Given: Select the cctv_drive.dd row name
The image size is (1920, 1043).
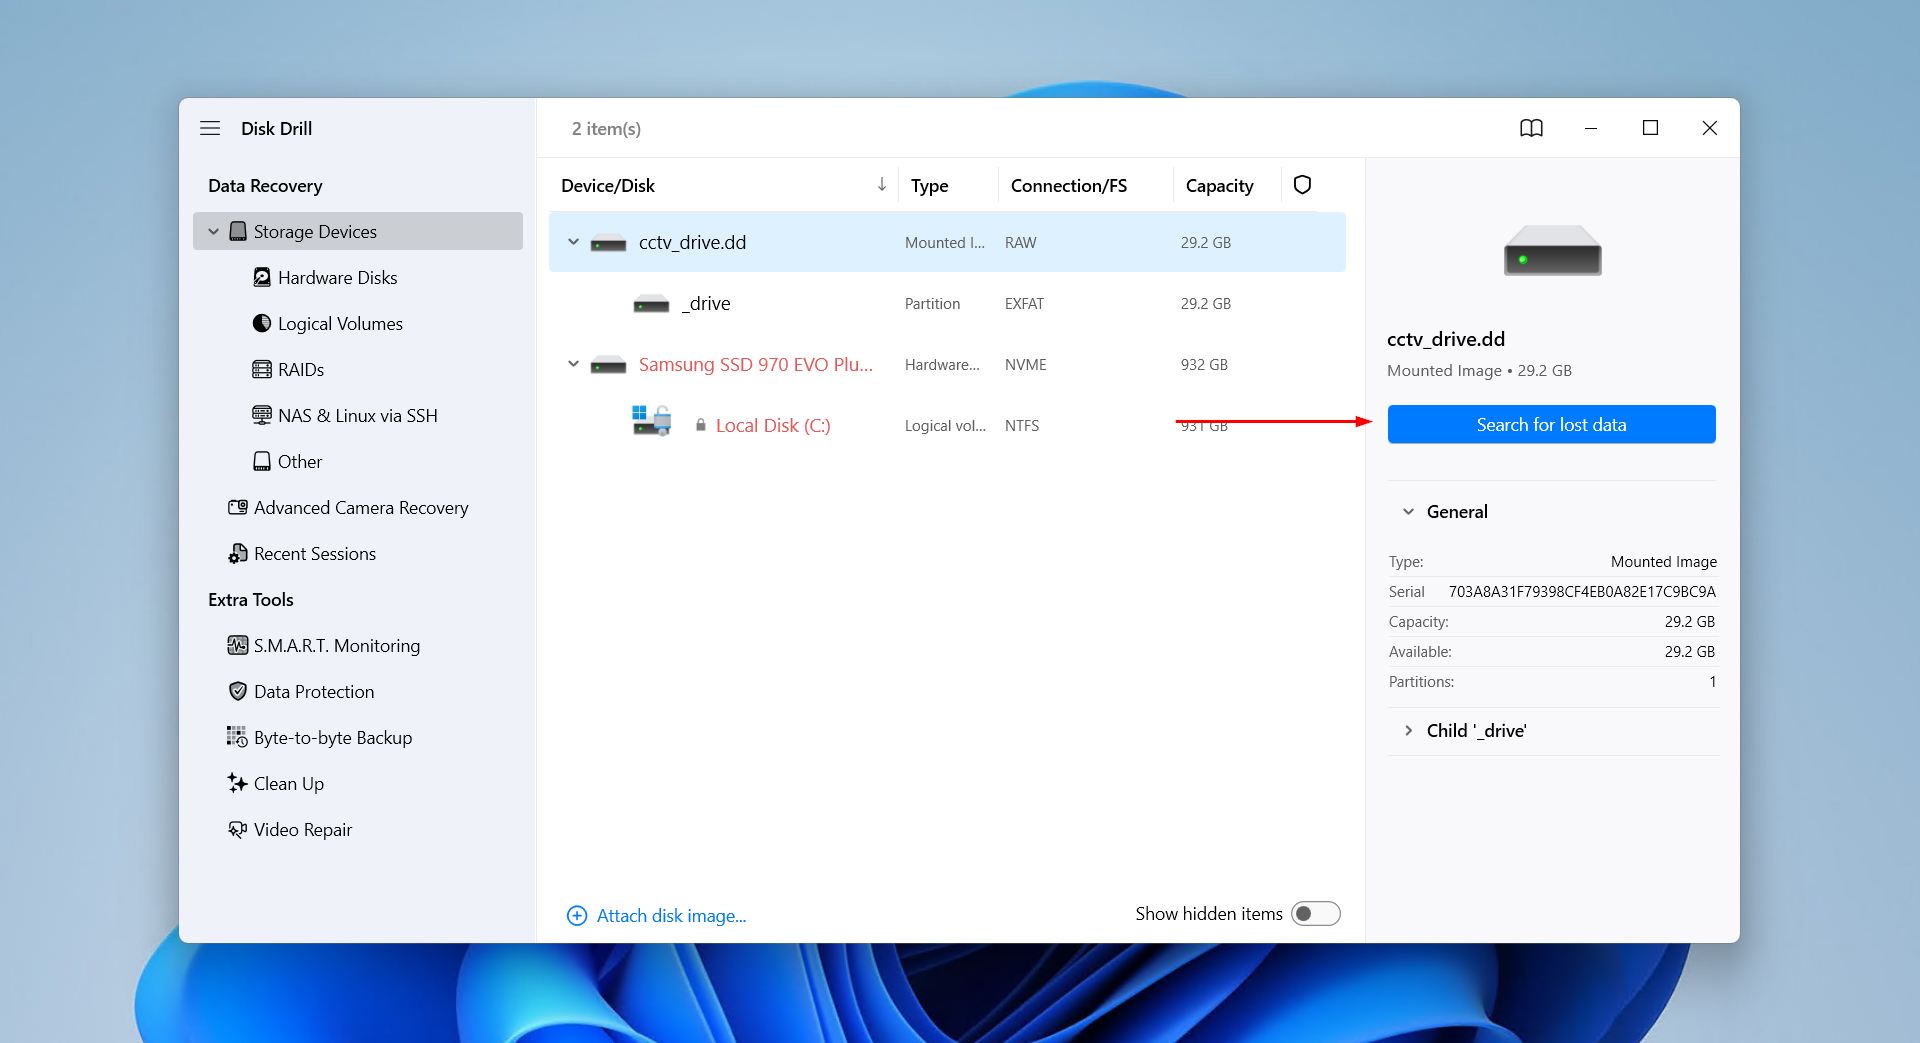Looking at the screenshot, I should [x=692, y=242].
